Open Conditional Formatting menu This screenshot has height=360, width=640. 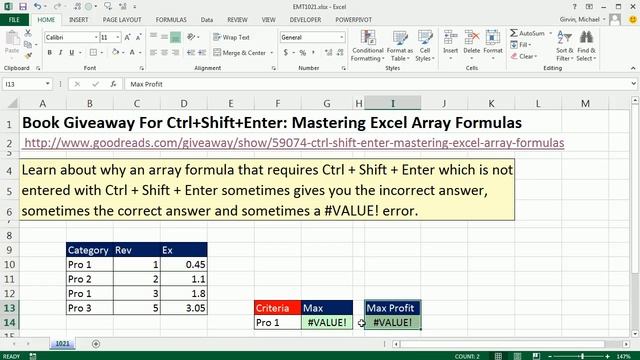pos(368,46)
